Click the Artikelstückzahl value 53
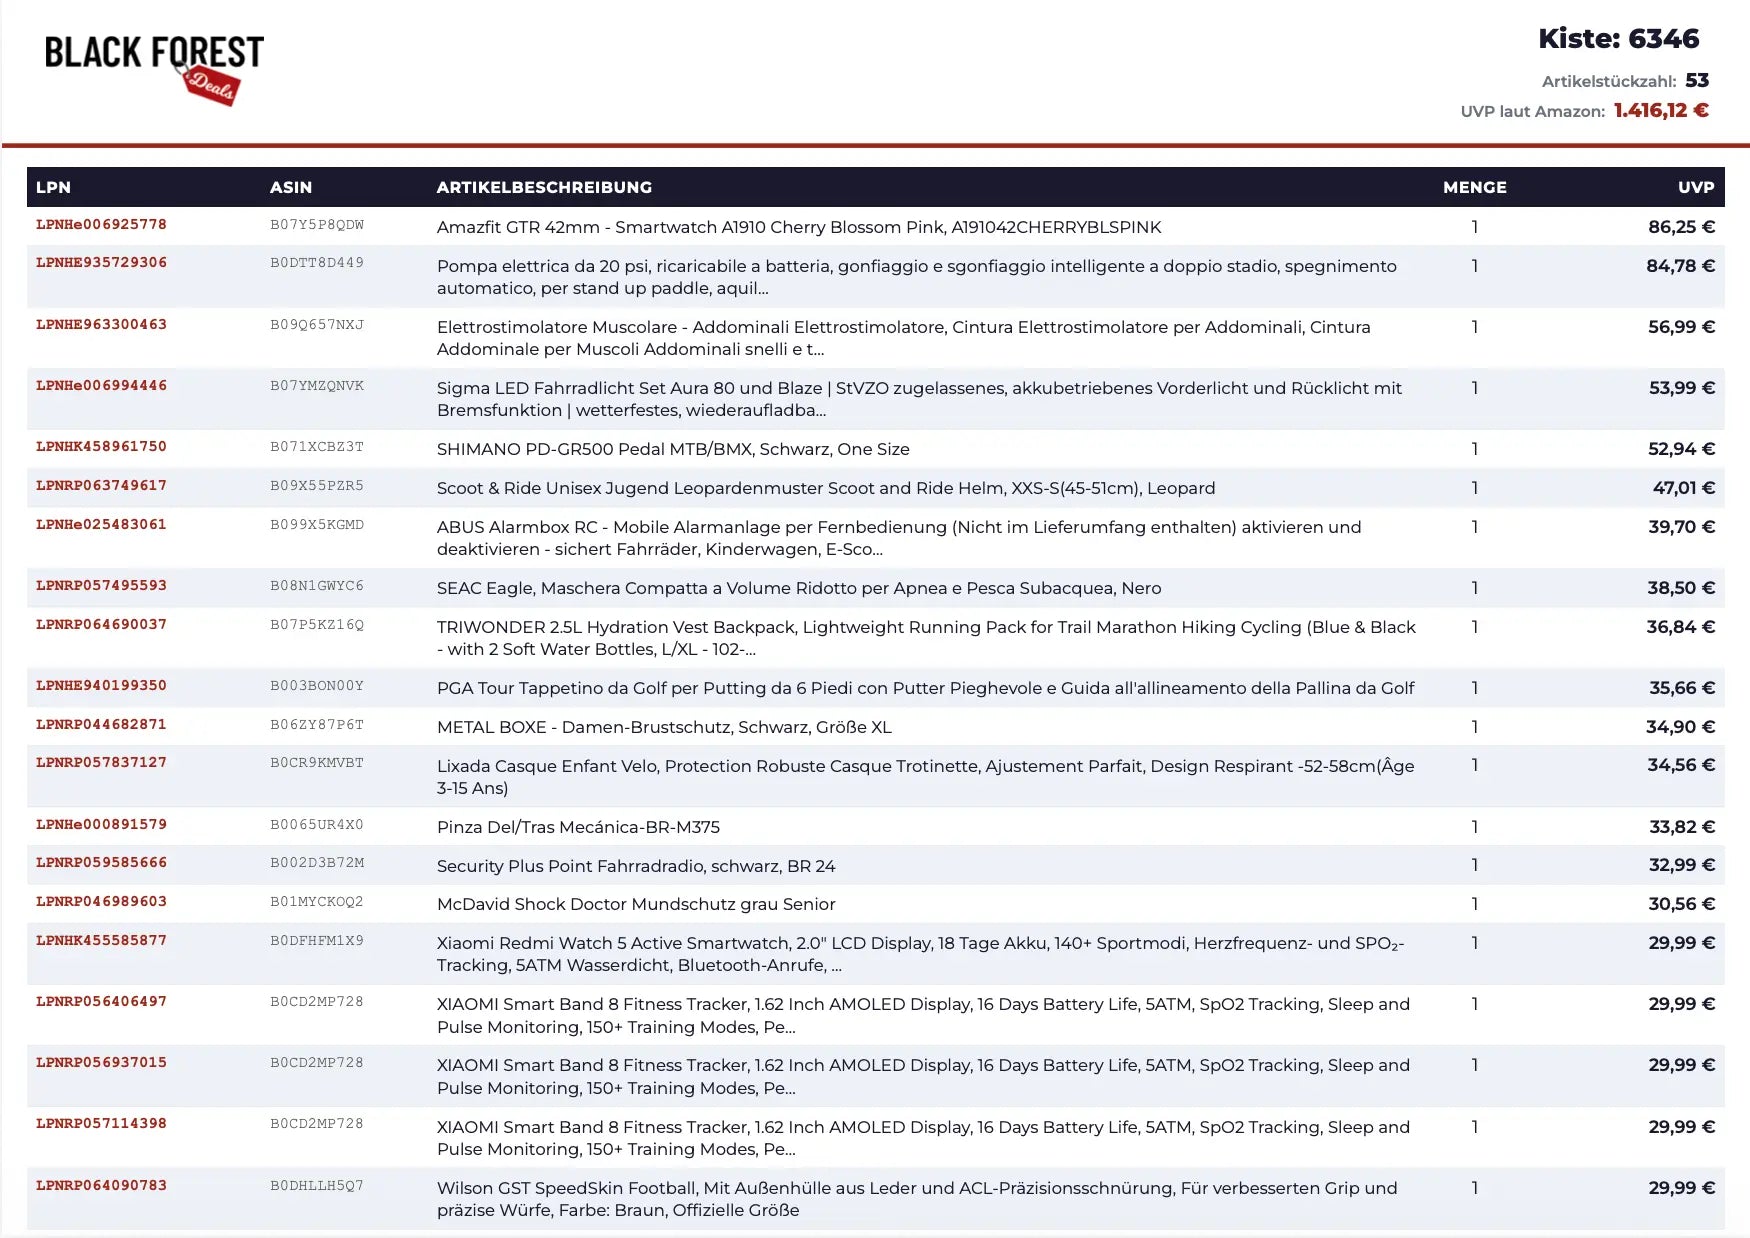This screenshot has width=1750, height=1238. [x=1696, y=81]
